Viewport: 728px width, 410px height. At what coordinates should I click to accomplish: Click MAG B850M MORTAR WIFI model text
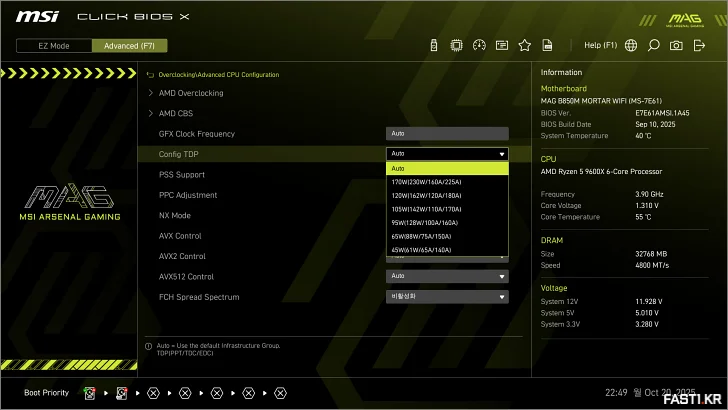click(x=601, y=101)
